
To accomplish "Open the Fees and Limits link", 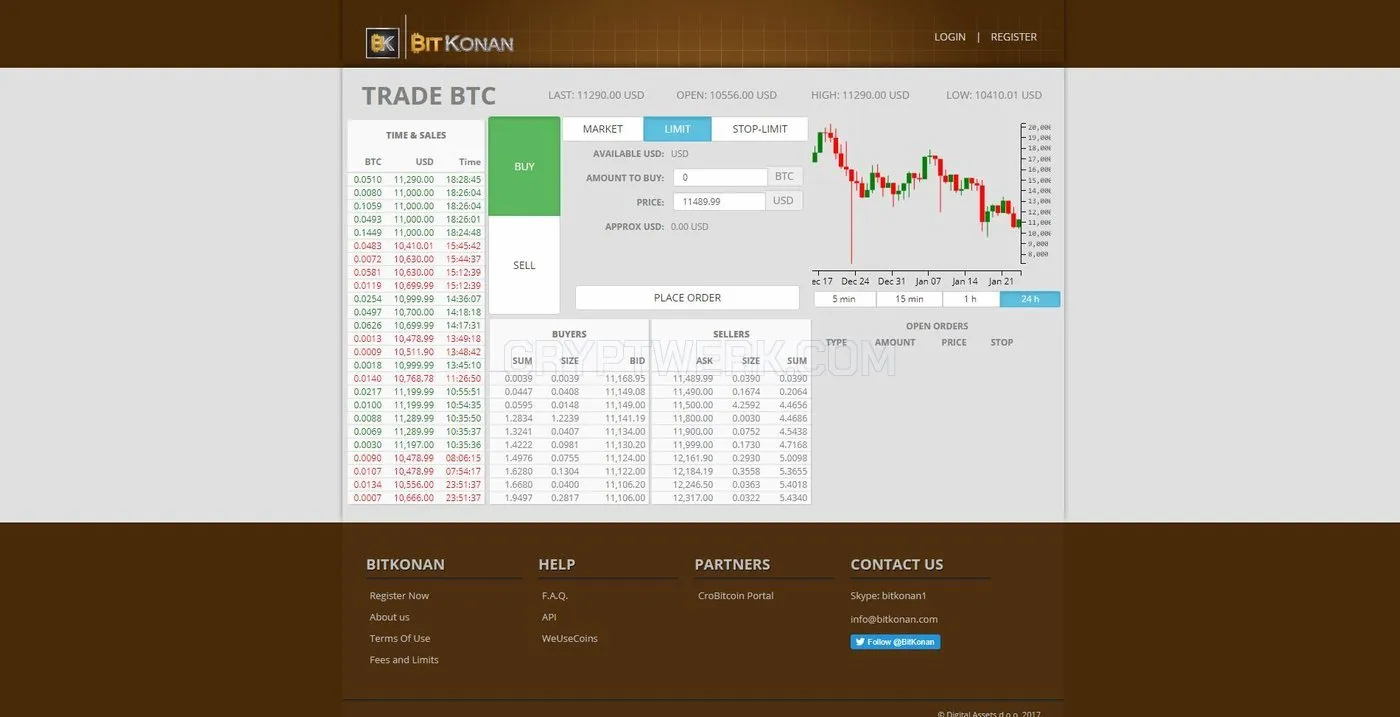I will tap(404, 660).
